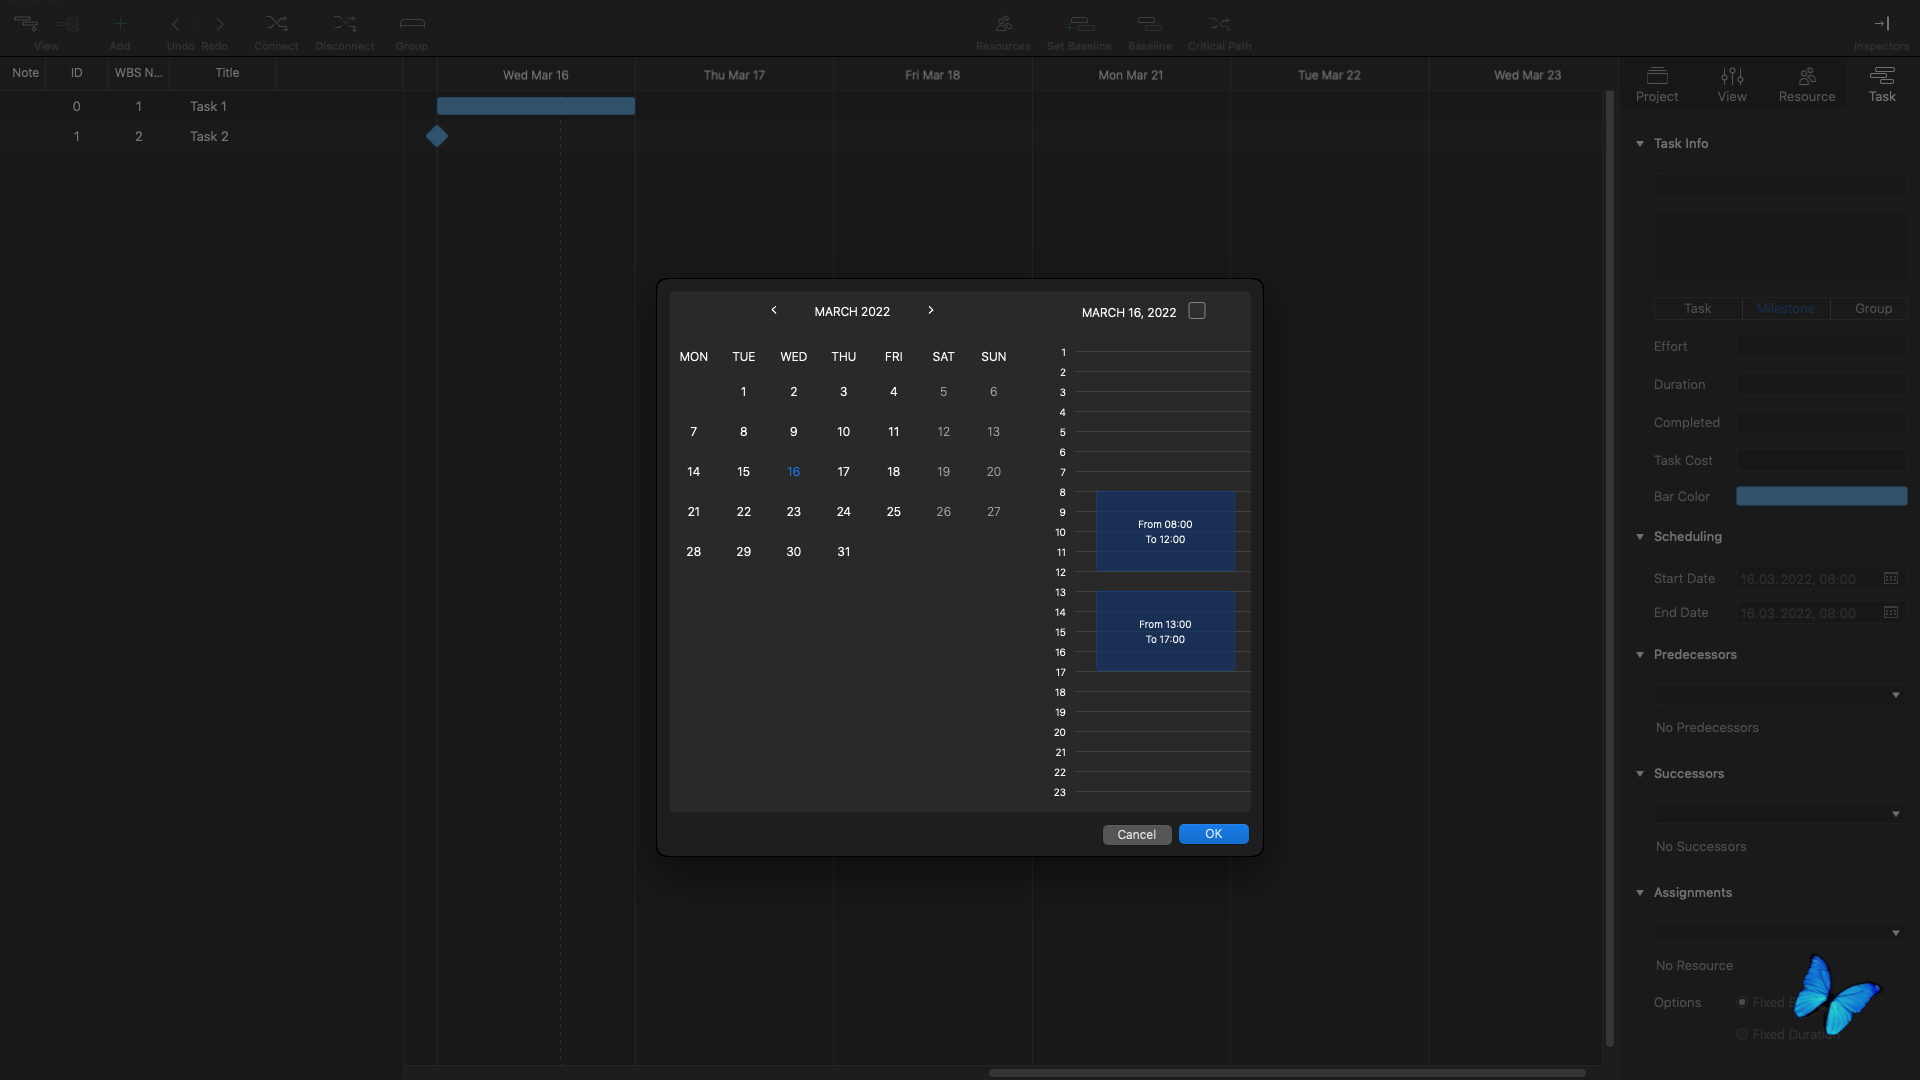Screen dimensions: 1920x1080
Task: Click the Group toolbar icon
Action: (411, 24)
